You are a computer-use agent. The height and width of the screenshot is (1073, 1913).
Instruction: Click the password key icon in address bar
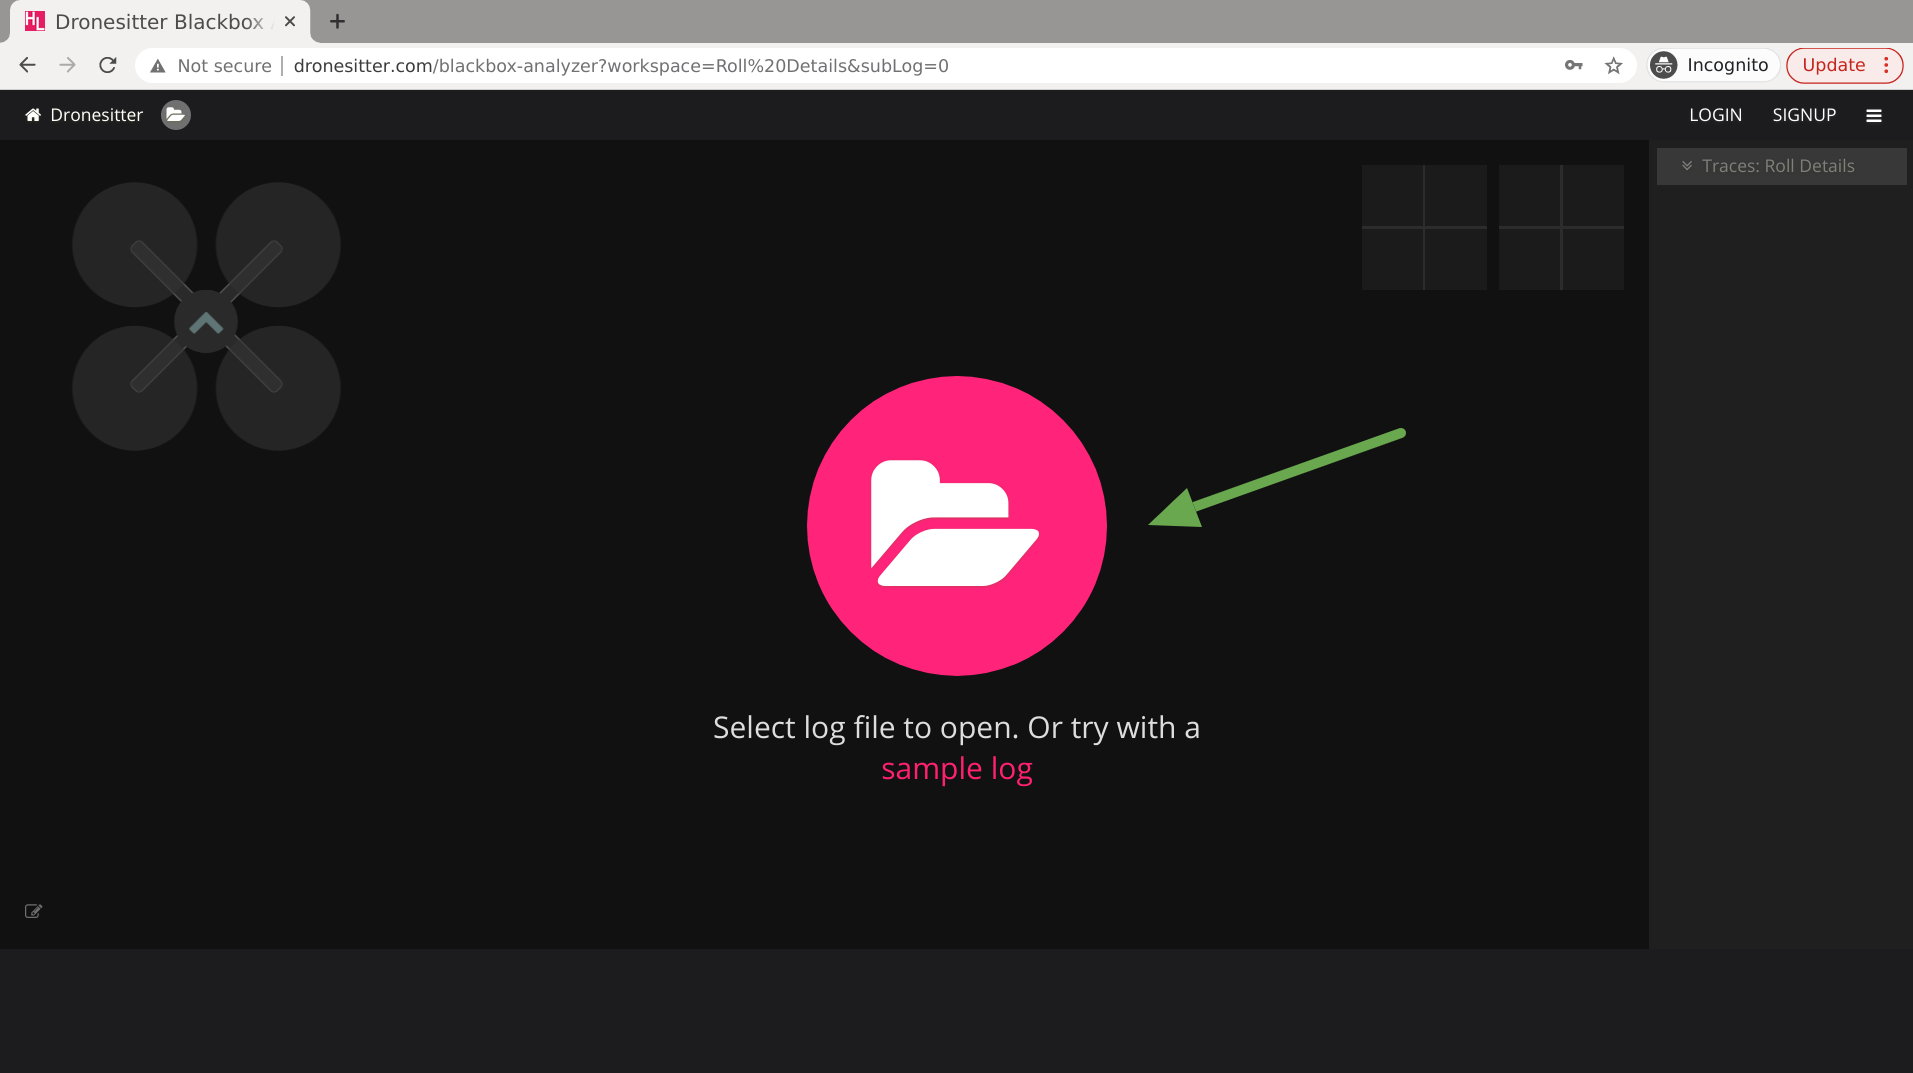(x=1573, y=66)
